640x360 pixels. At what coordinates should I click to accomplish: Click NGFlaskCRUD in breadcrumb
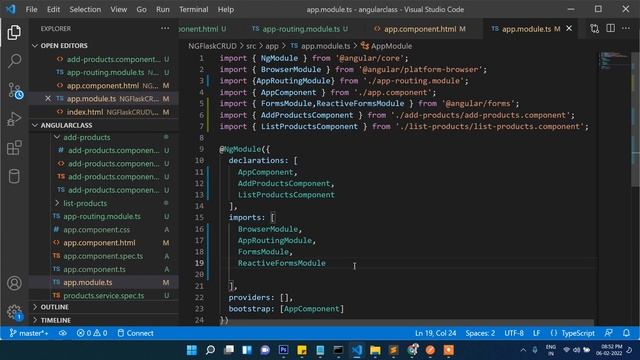212,46
